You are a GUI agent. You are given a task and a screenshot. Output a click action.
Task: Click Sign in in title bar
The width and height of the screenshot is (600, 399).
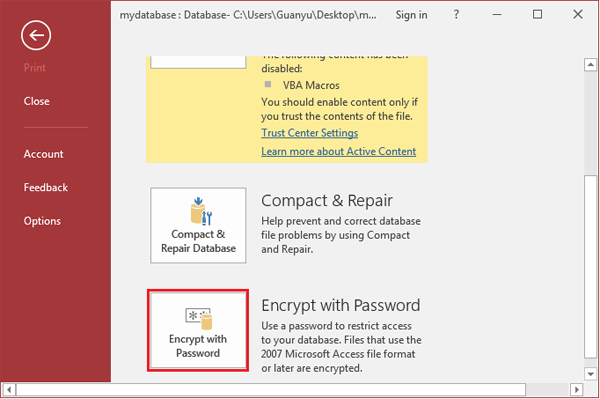pyautogui.click(x=411, y=15)
